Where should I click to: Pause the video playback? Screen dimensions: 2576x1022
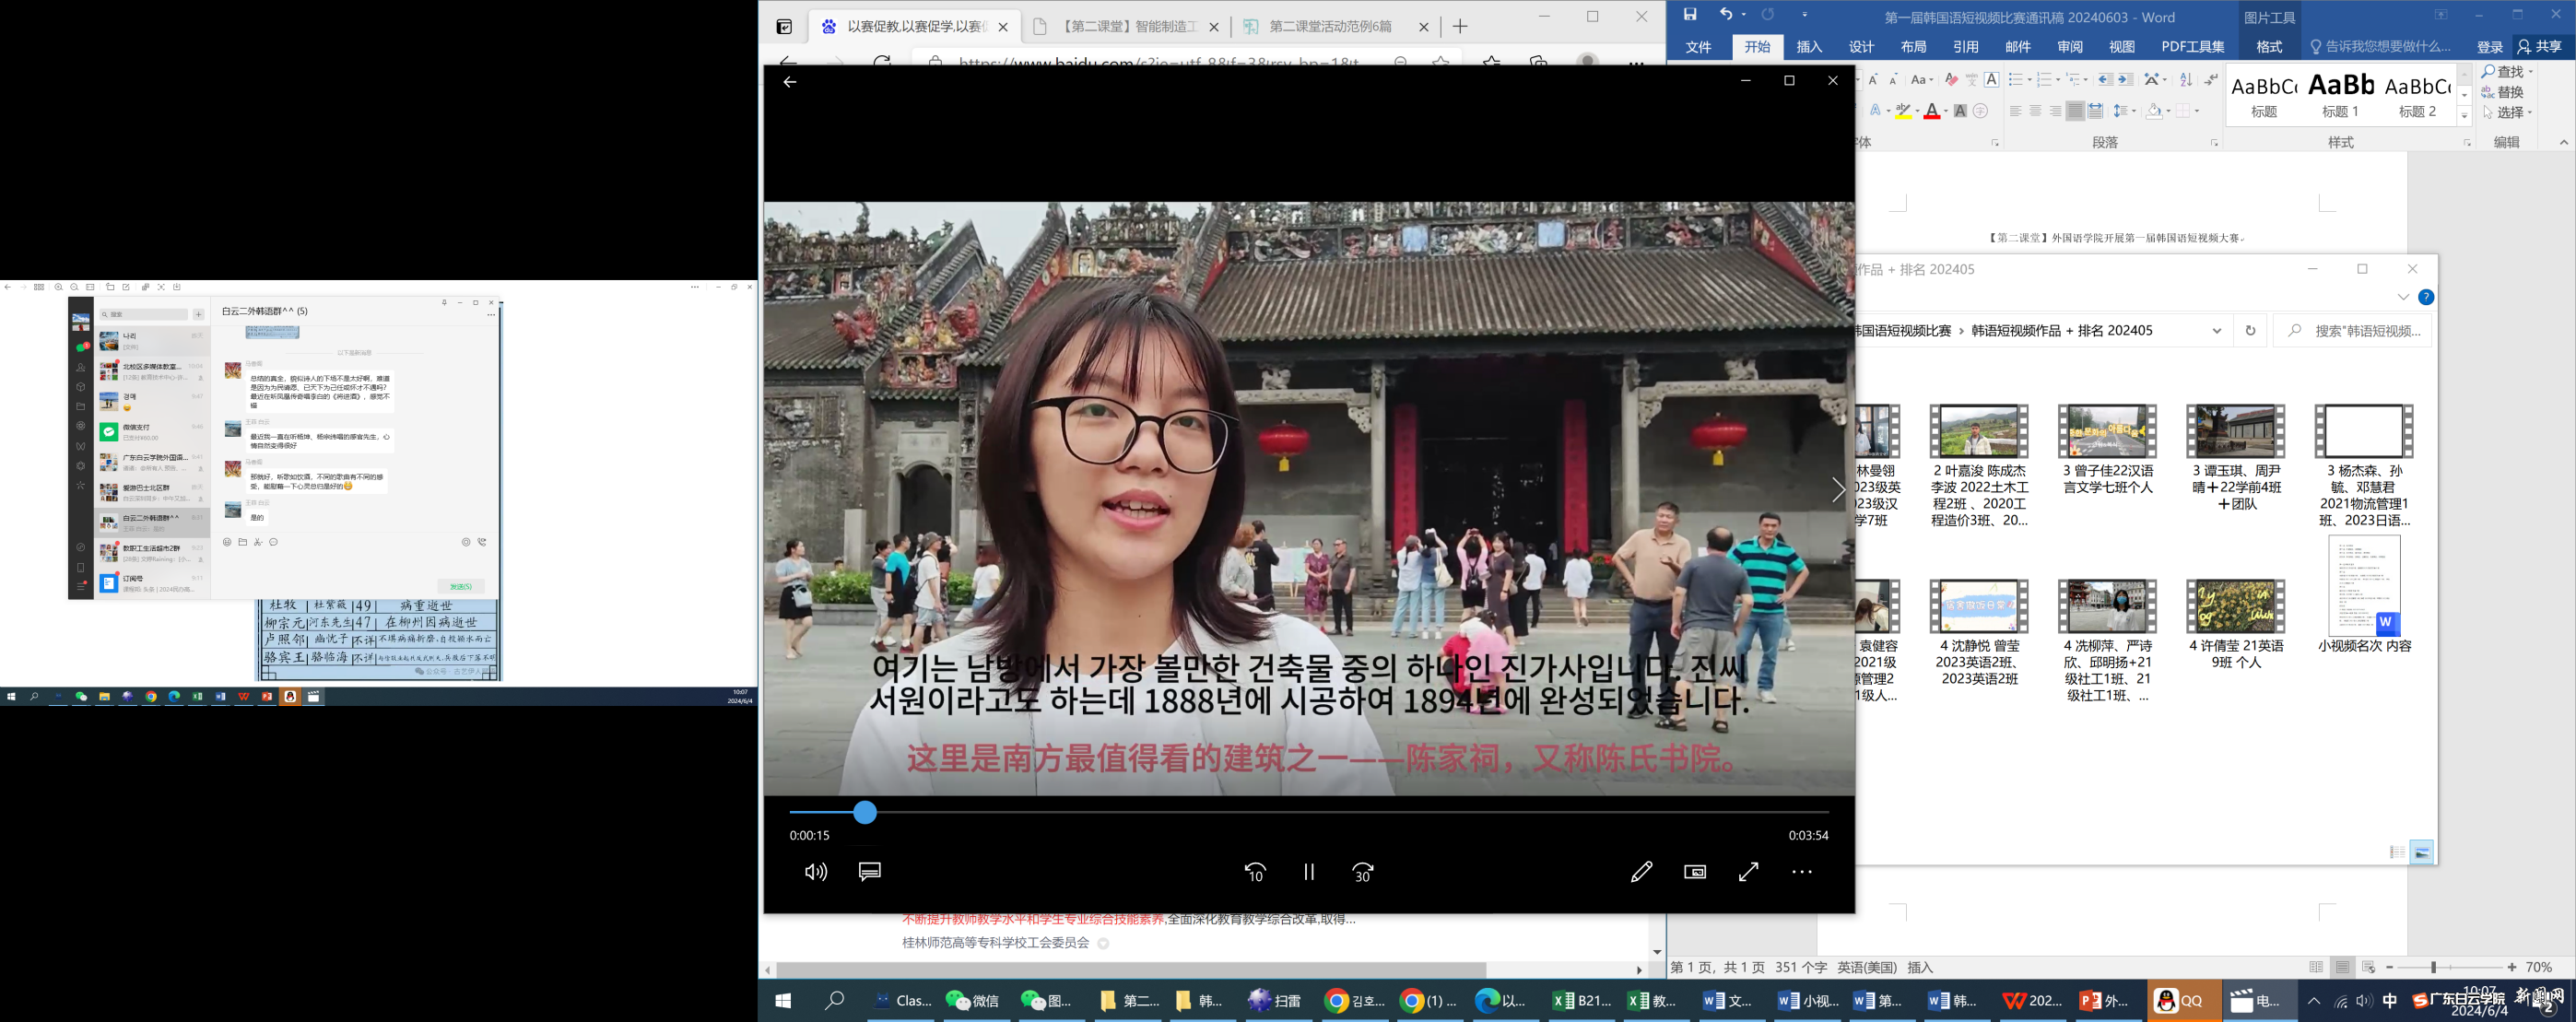click(1308, 871)
